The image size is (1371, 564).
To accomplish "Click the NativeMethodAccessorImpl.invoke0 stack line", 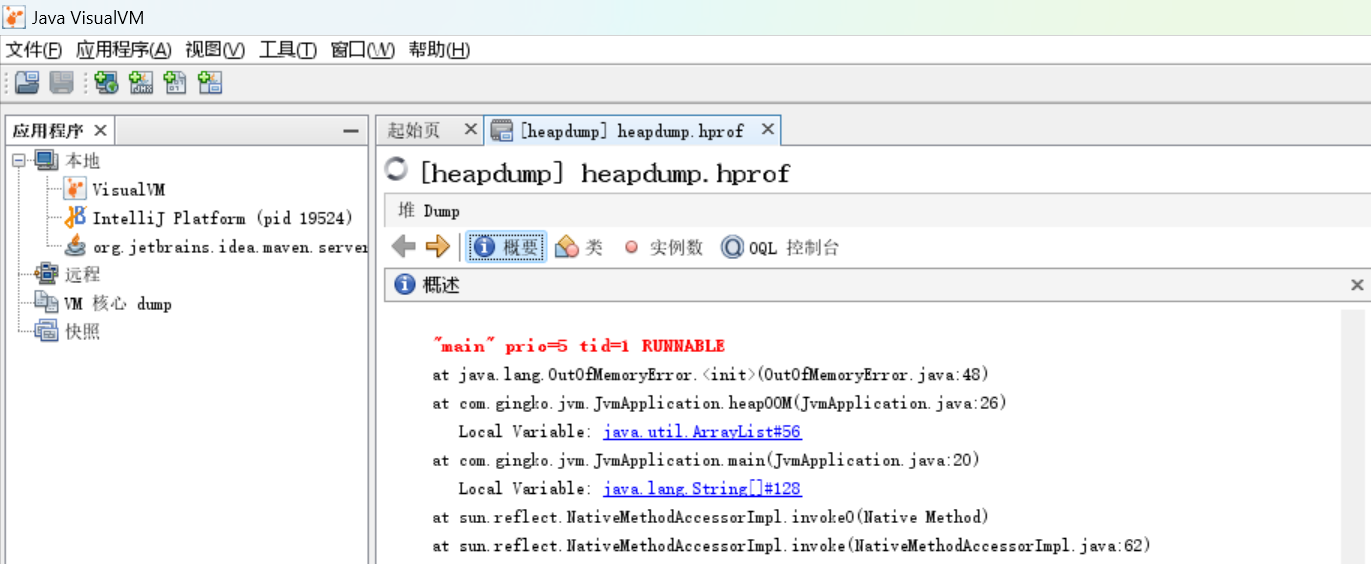I will point(710,517).
